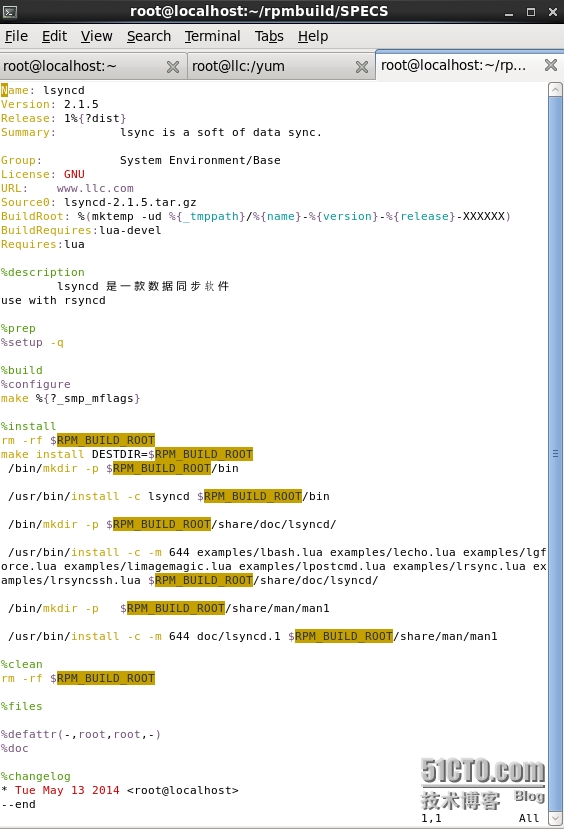Close the root@llc:/yum tab
Image resolution: width=564 pixels, height=829 pixels.
pos(362,67)
